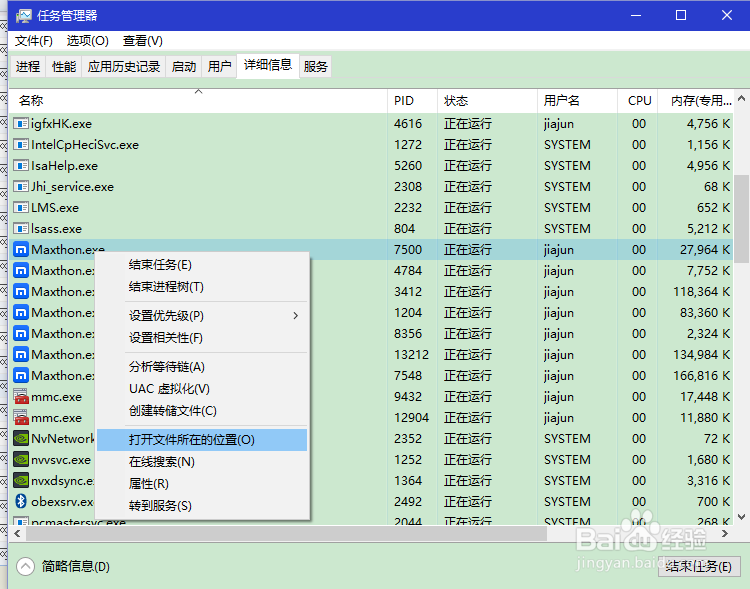Viewport: 750px width, 589px height.
Task: Choose 分析等待链(A) in context menu
Action: click(x=202, y=367)
